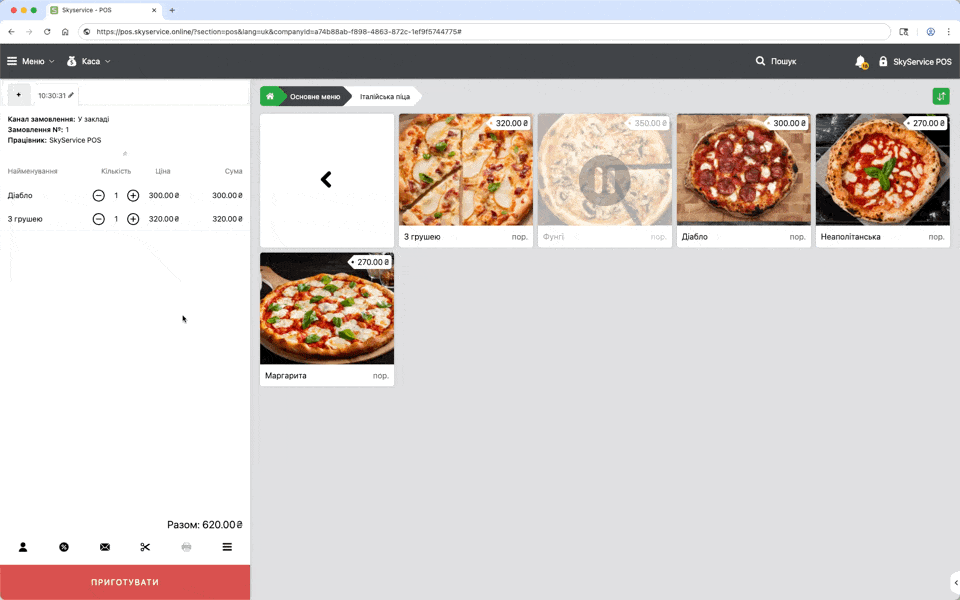The height and width of the screenshot is (600, 960).
Task: Click the green sort arrows button
Action: [x=940, y=96]
